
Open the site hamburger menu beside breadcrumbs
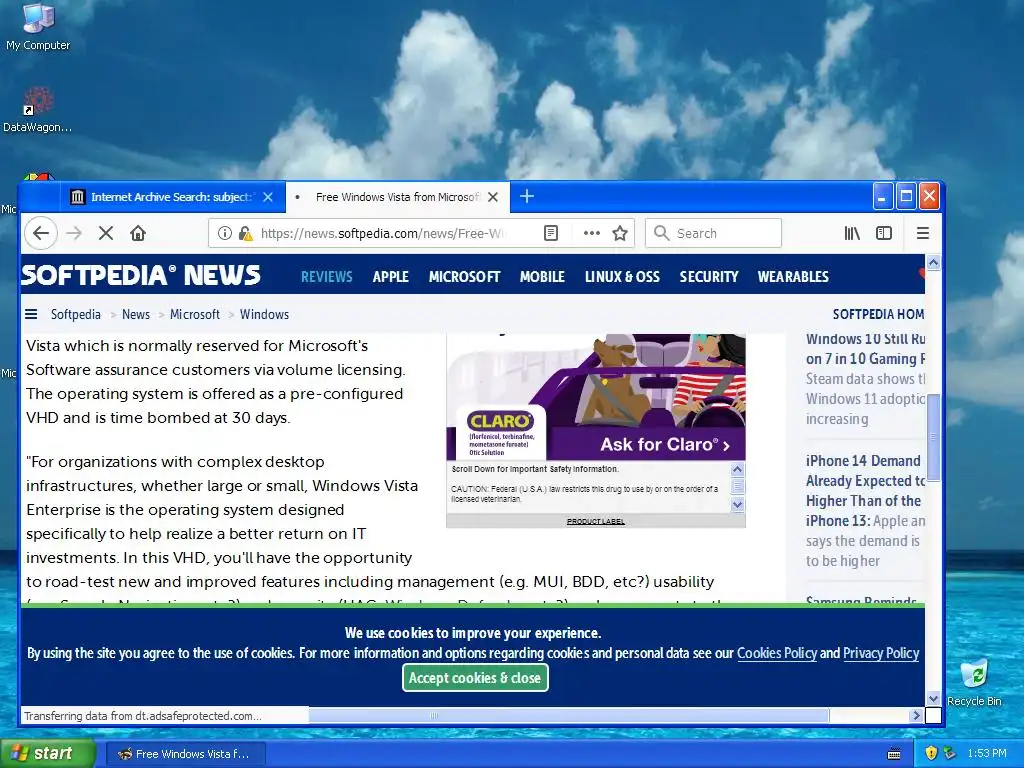click(31, 314)
